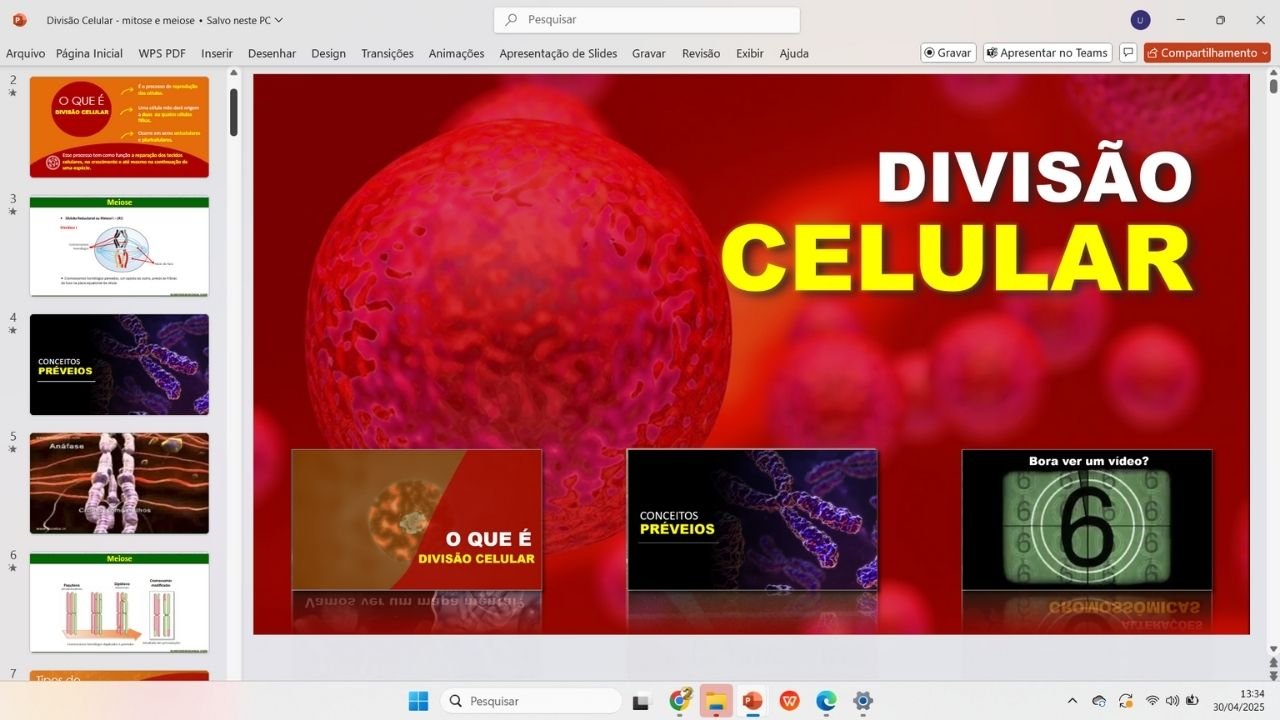1280x720 pixels.
Task: Open the comments pane icon
Action: [1128, 53]
